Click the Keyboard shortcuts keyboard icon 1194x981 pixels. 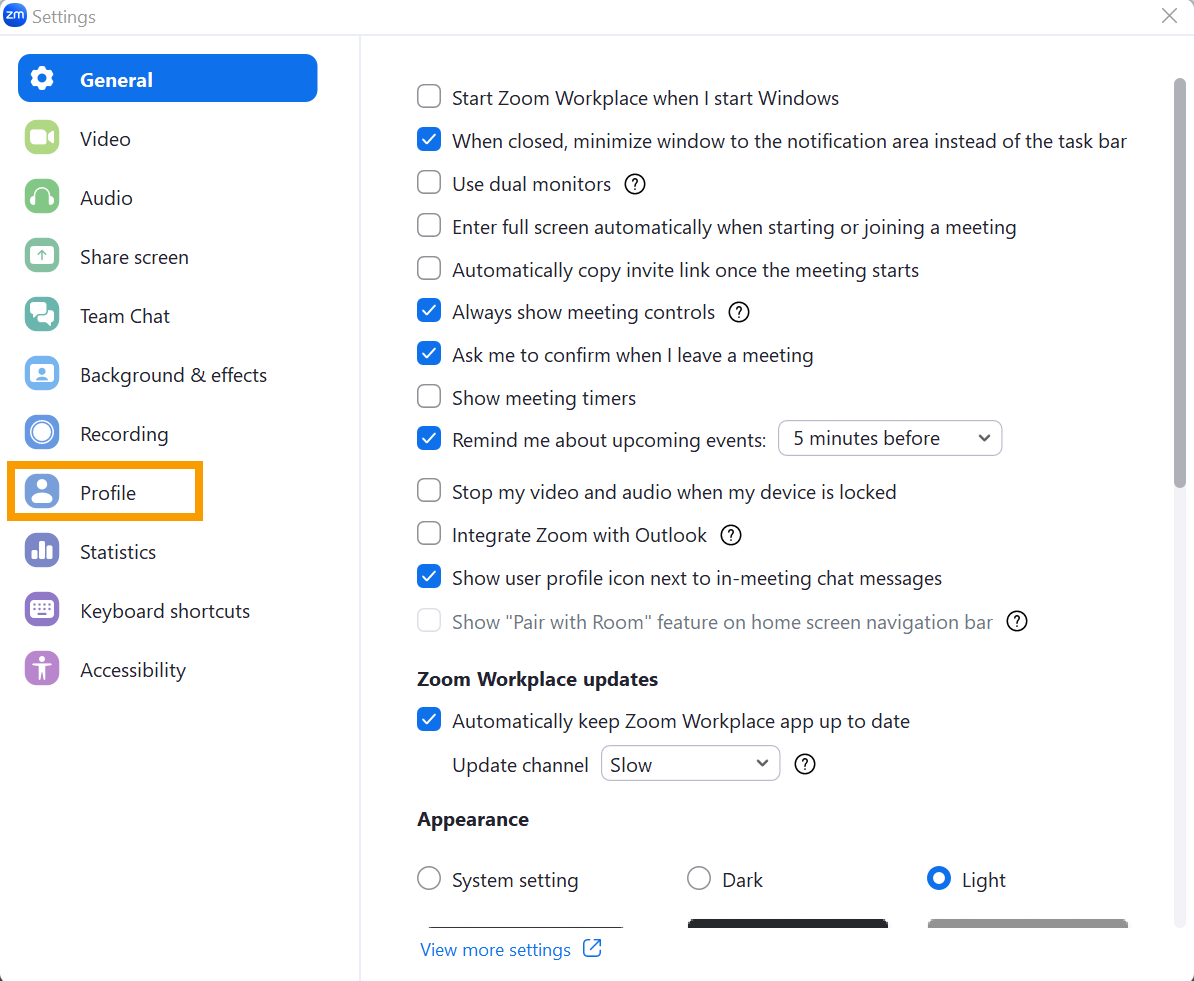(x=42, y=610)
